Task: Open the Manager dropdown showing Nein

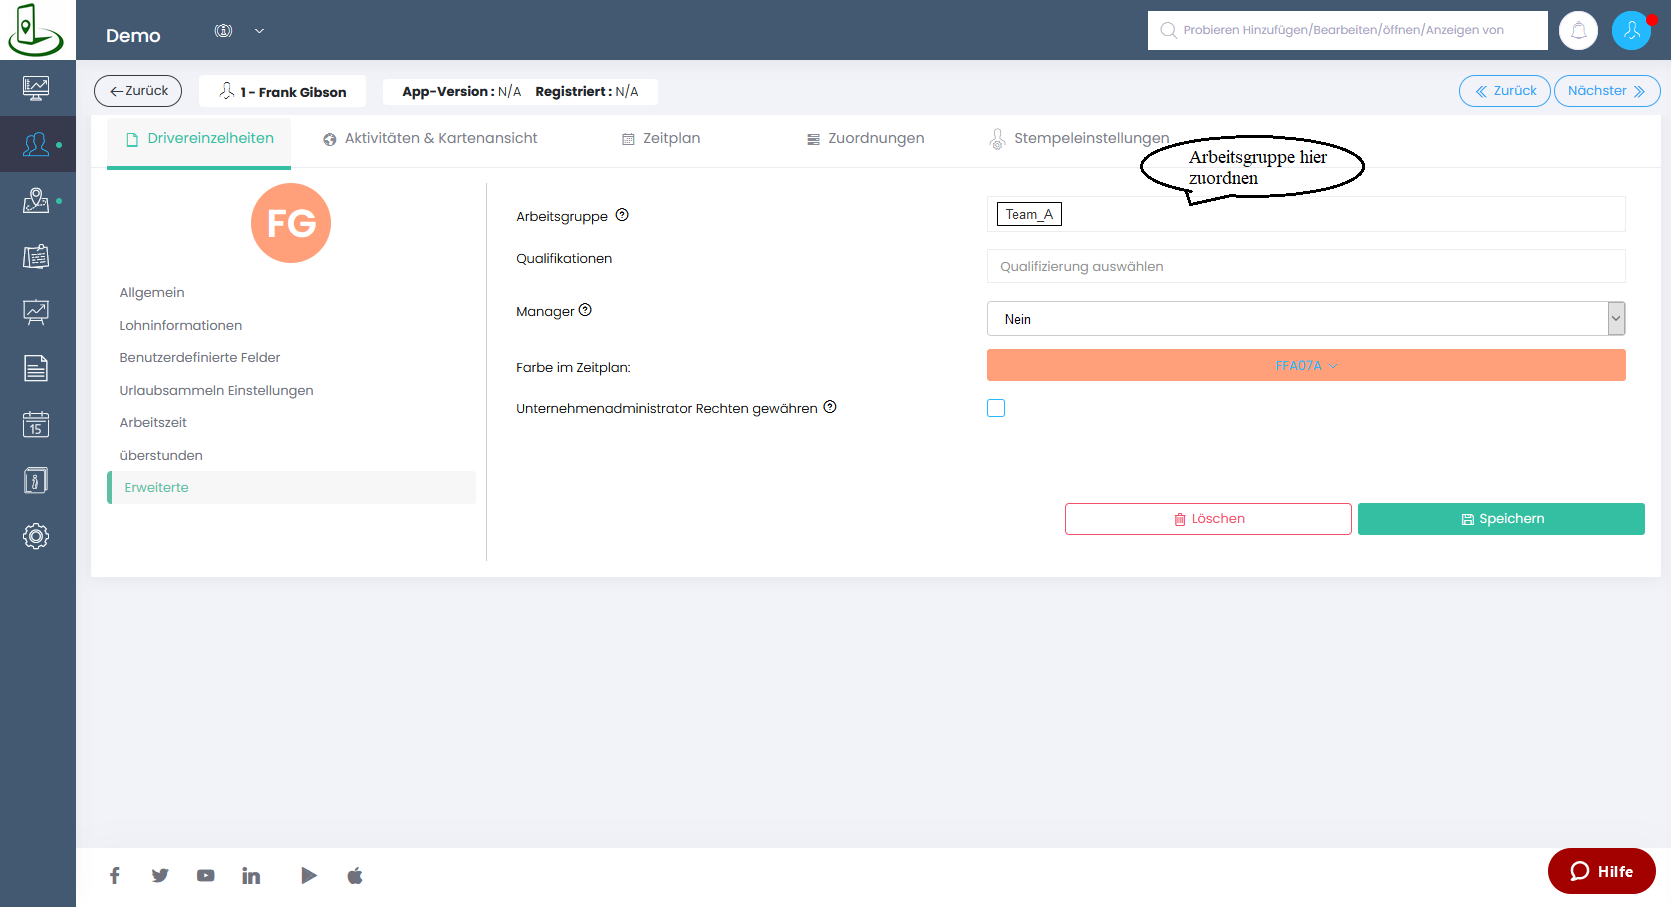Action: click(x=1306, y=319)
